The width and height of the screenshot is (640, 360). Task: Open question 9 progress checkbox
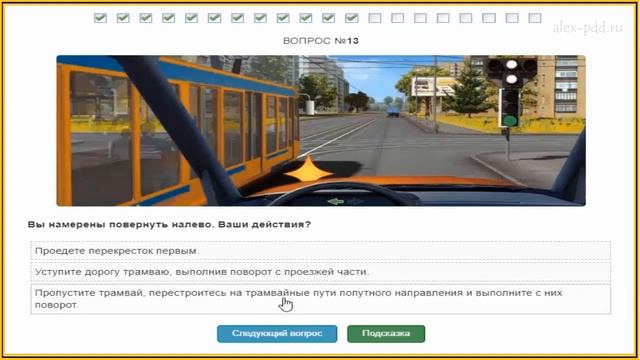coord(283,18)
